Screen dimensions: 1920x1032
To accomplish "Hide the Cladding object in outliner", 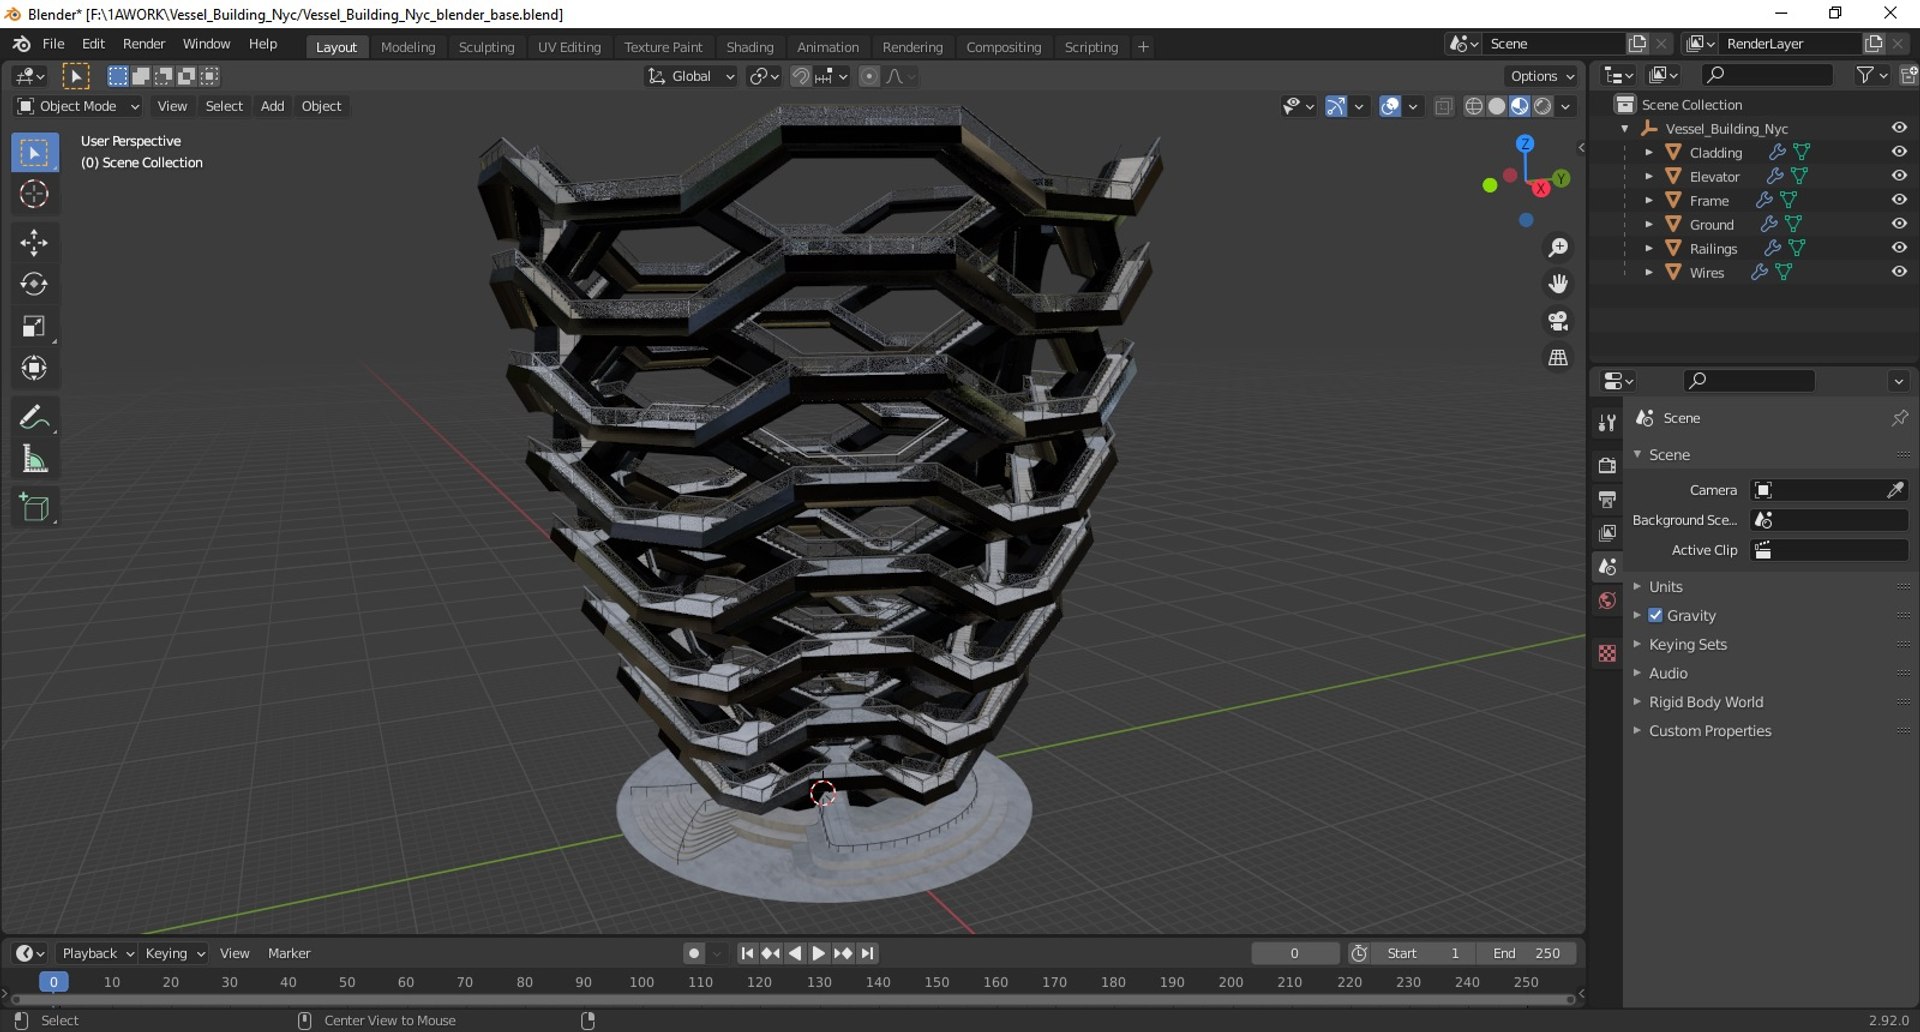I will tap(1899, 152).
